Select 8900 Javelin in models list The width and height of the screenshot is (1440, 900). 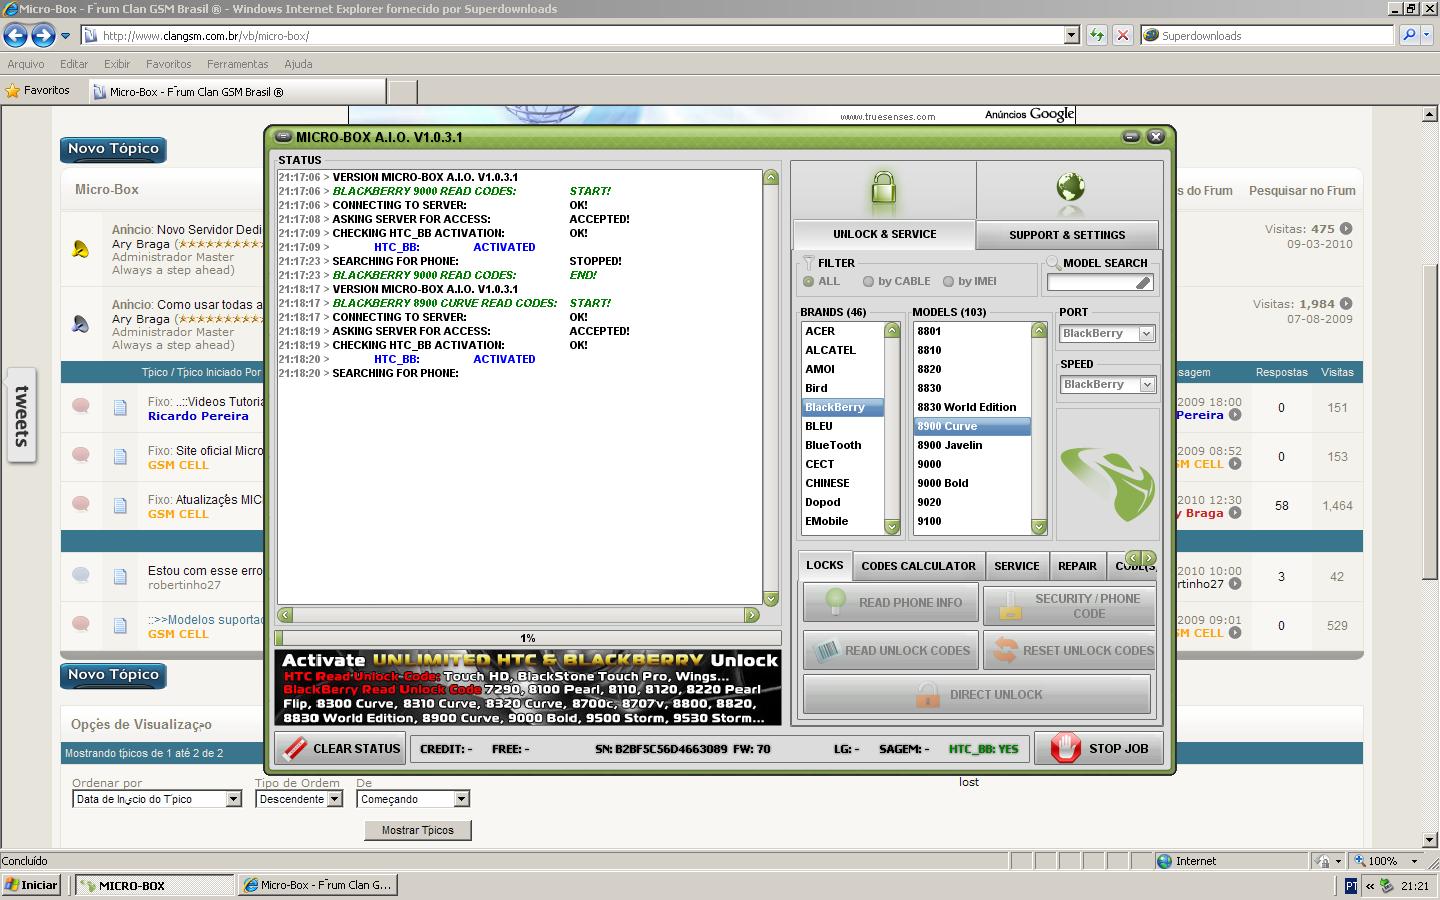[972, 445]
